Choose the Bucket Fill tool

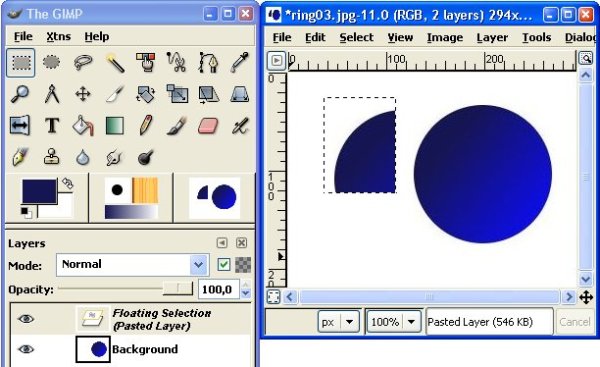pos(83,126)
